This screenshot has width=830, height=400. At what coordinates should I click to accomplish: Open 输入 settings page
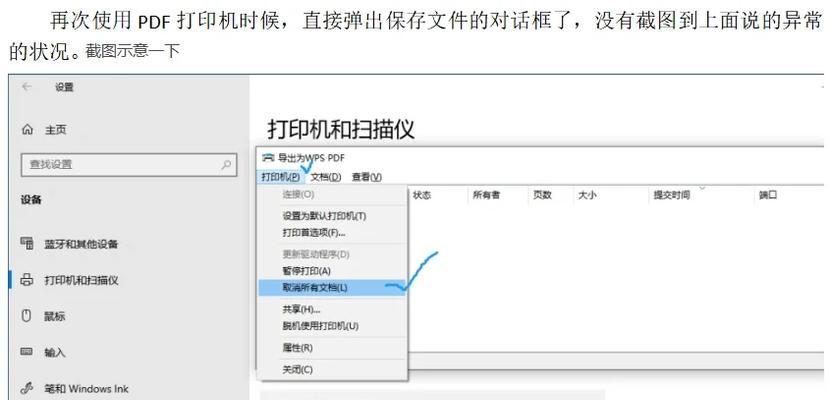(x=55, y=352)
